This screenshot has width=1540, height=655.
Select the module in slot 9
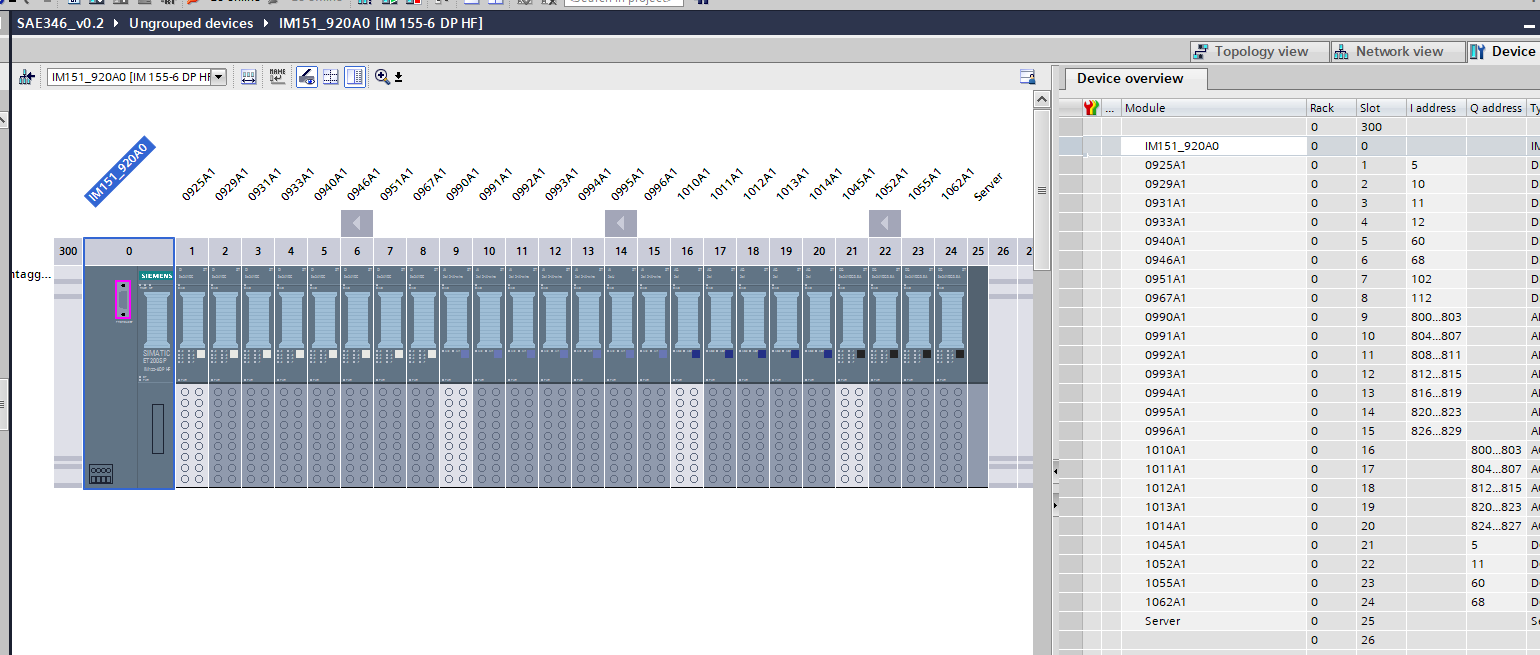(x=456, y=377)
